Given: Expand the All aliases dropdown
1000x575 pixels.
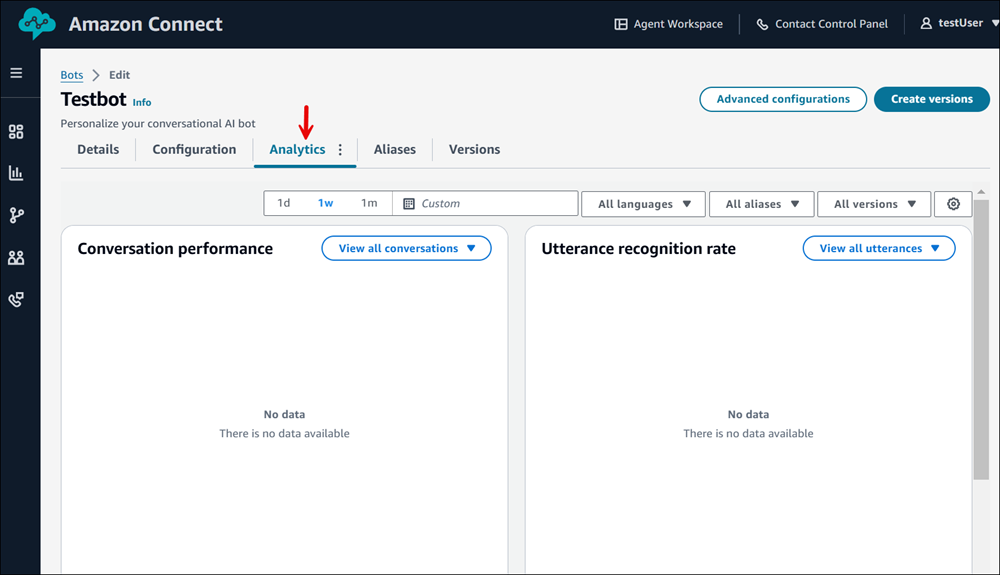Looking at the screenshot, I should (x=762, y=204).
